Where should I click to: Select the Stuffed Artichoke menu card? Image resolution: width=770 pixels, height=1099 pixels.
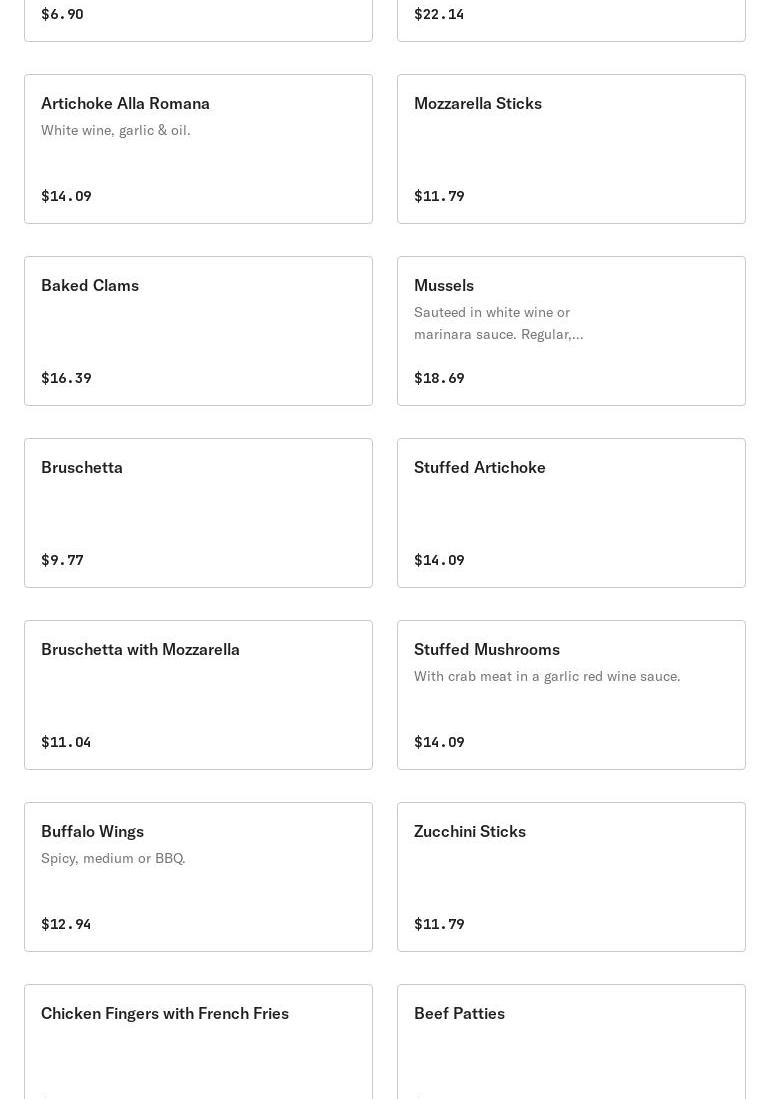click(x=571, y=513)
